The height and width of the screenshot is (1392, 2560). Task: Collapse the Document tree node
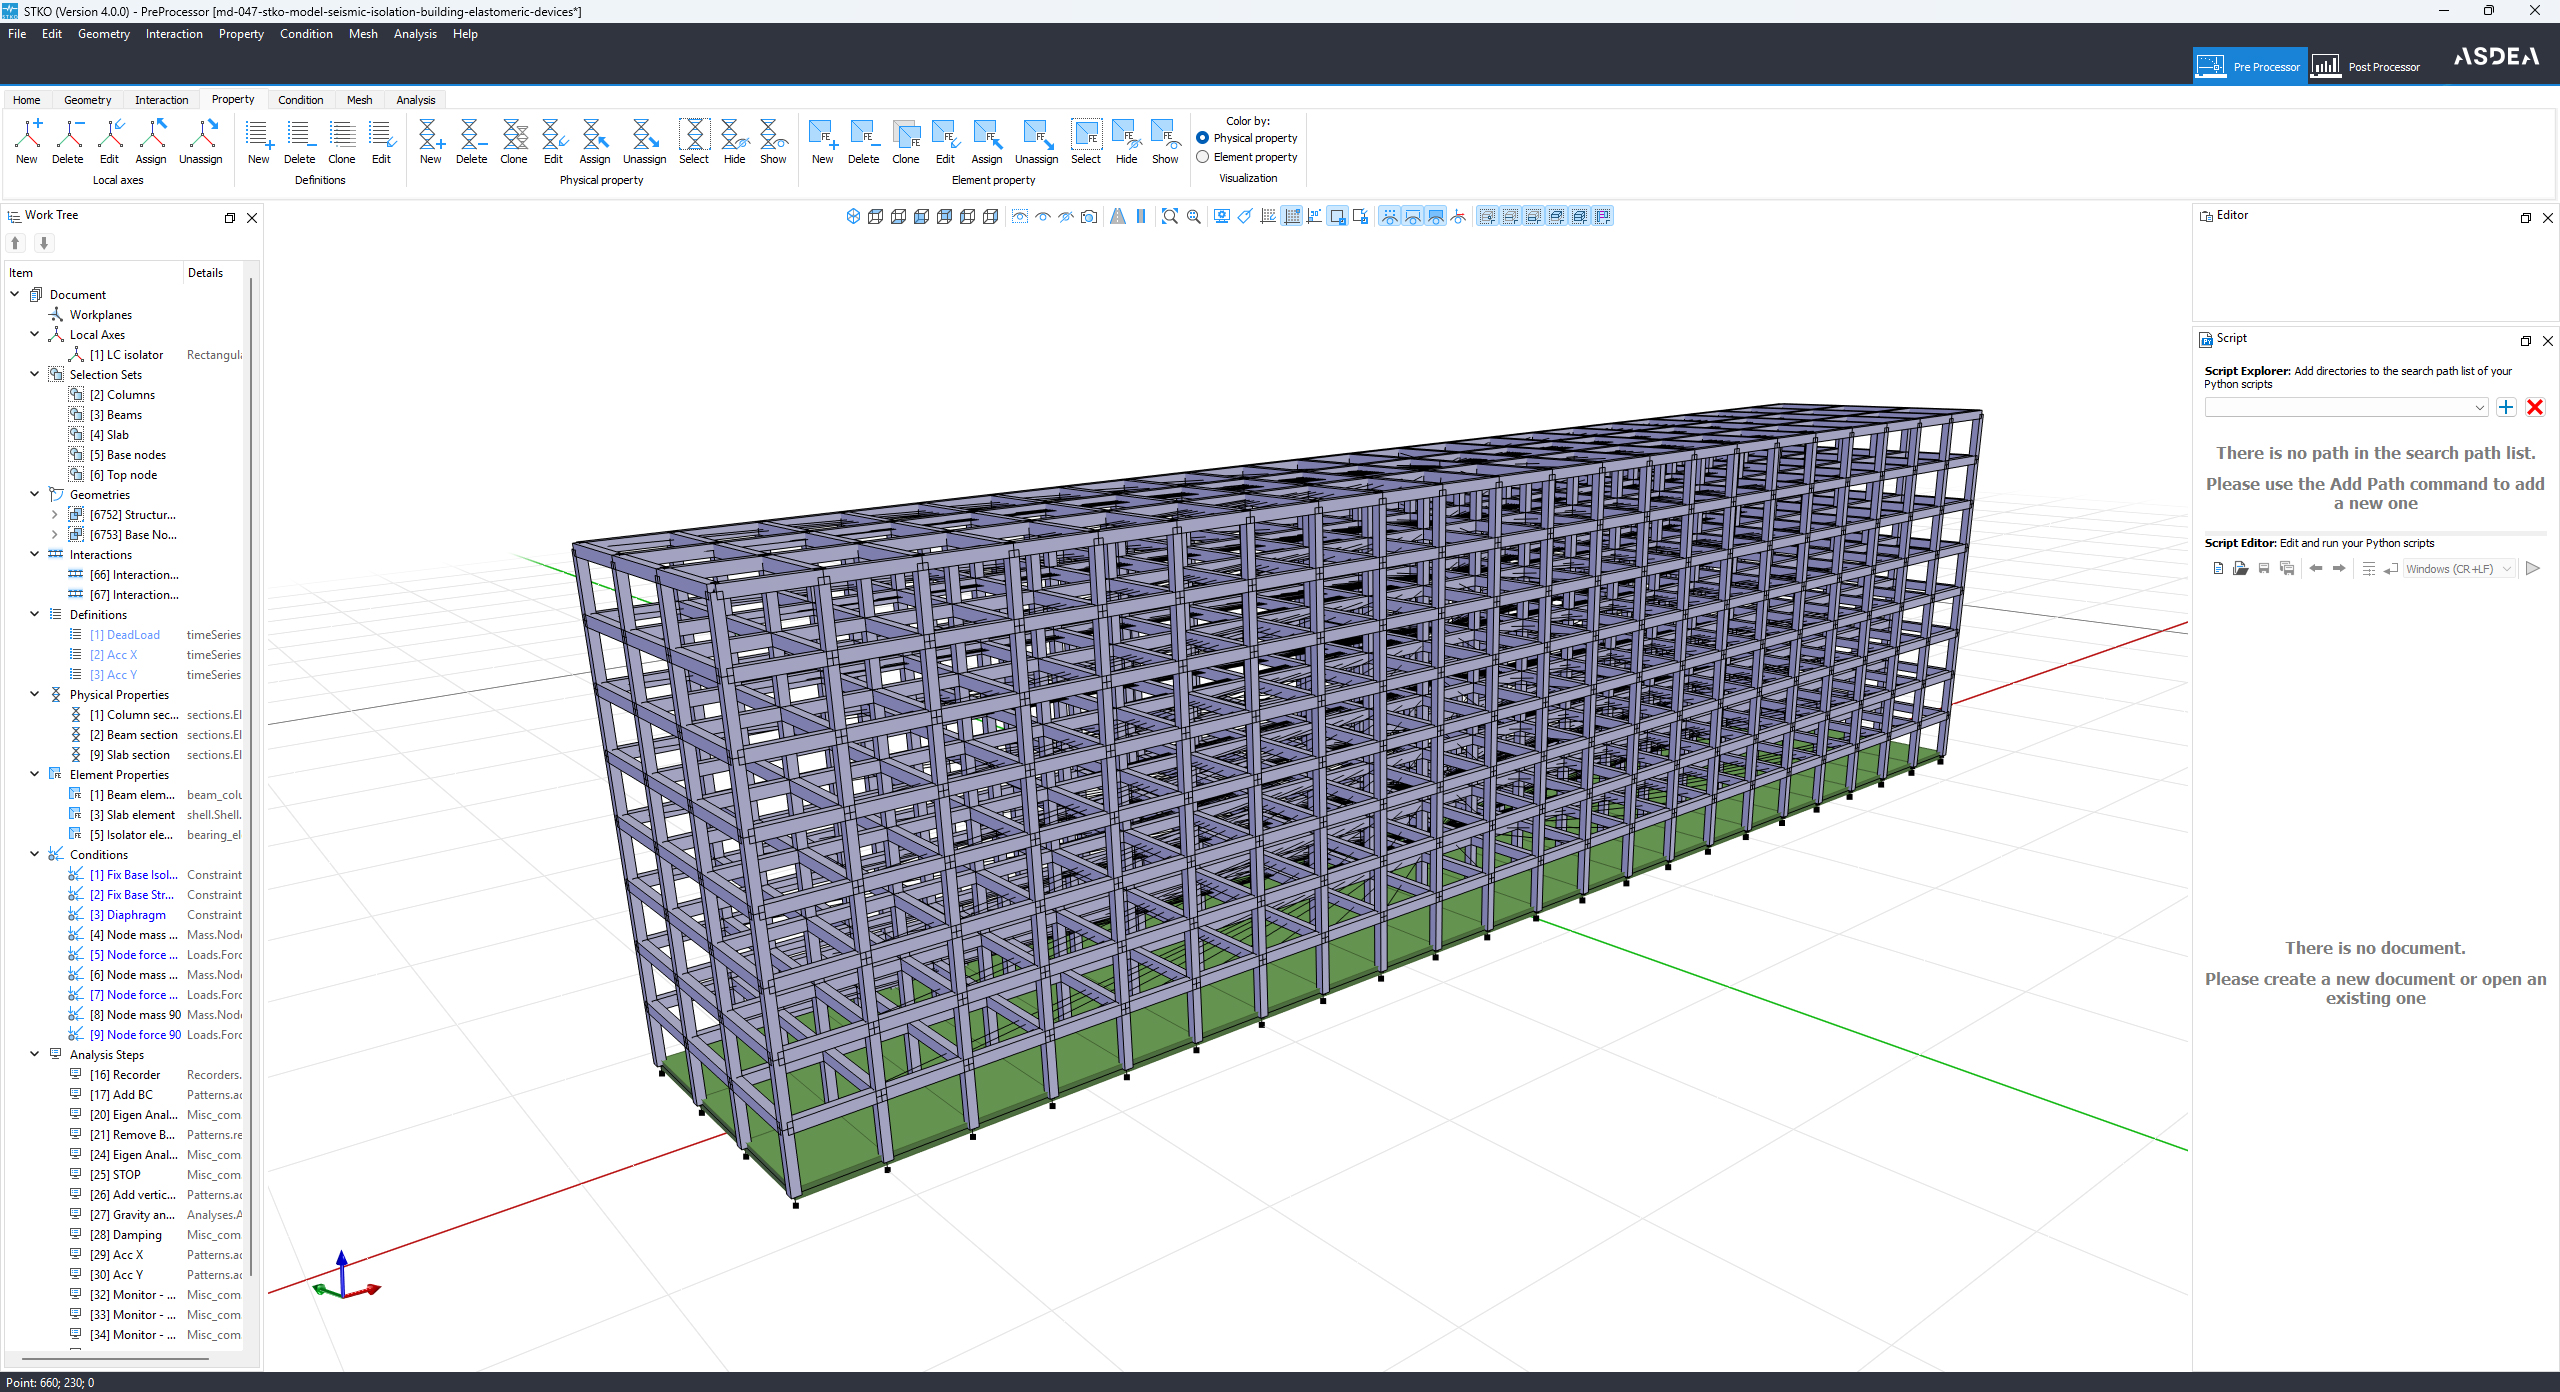pos(15,294)
